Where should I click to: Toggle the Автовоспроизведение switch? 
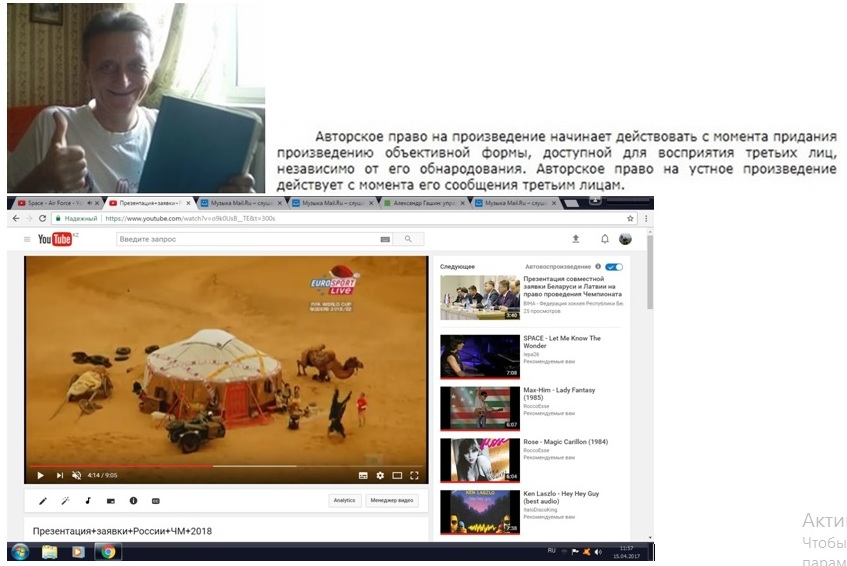[614, 267]
